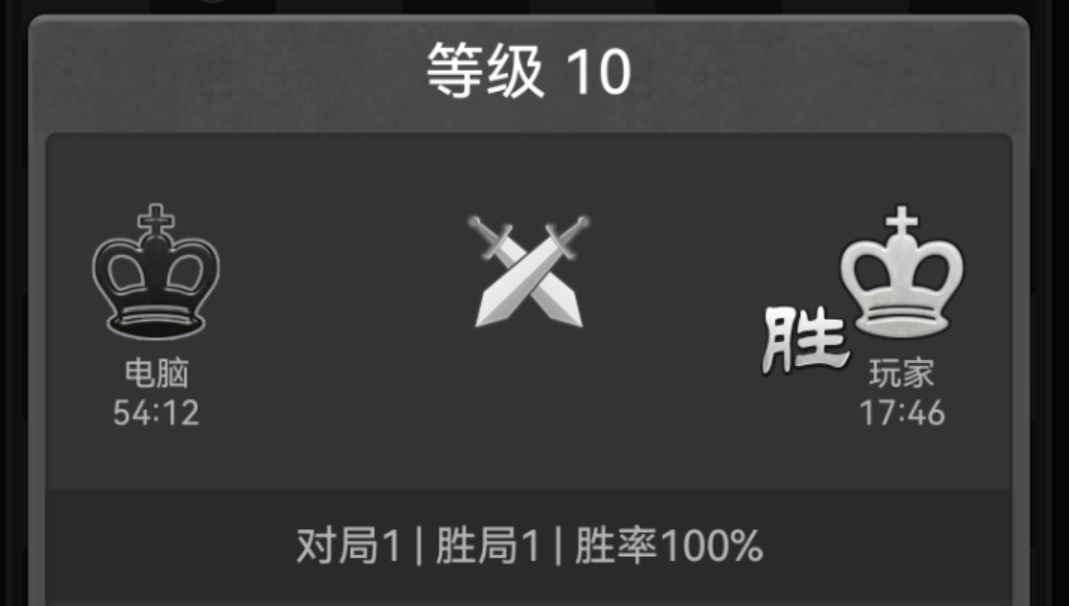1080x606 pixels.
Task: Click the 等级 word in the header
Action: click(486, 71)
